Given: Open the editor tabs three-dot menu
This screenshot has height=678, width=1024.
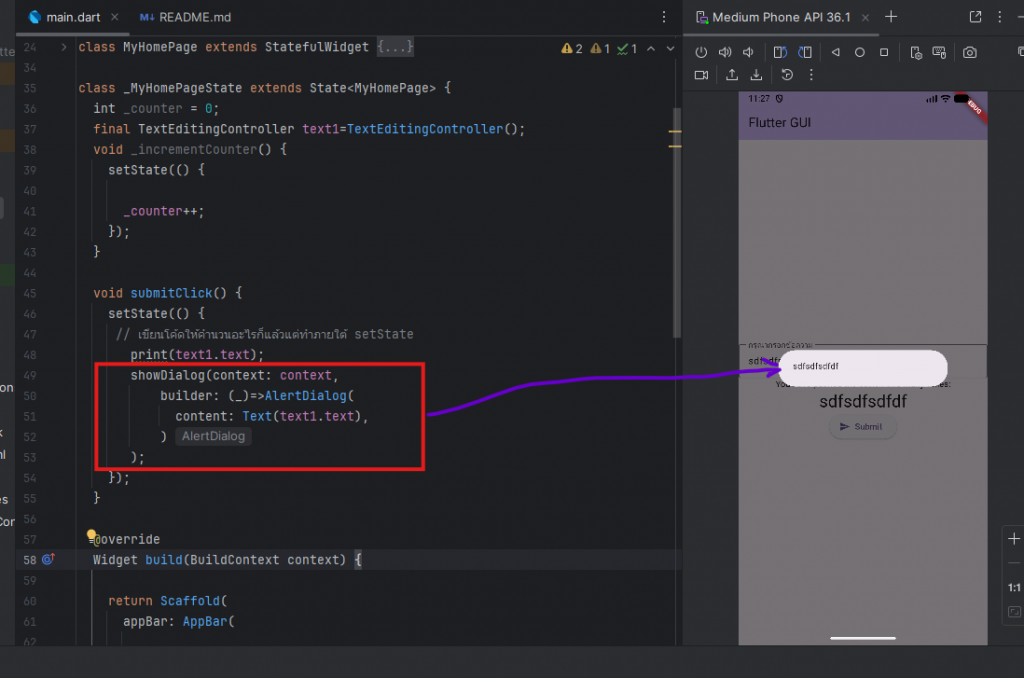Looking at the screenshot, I should pos(664,17).
